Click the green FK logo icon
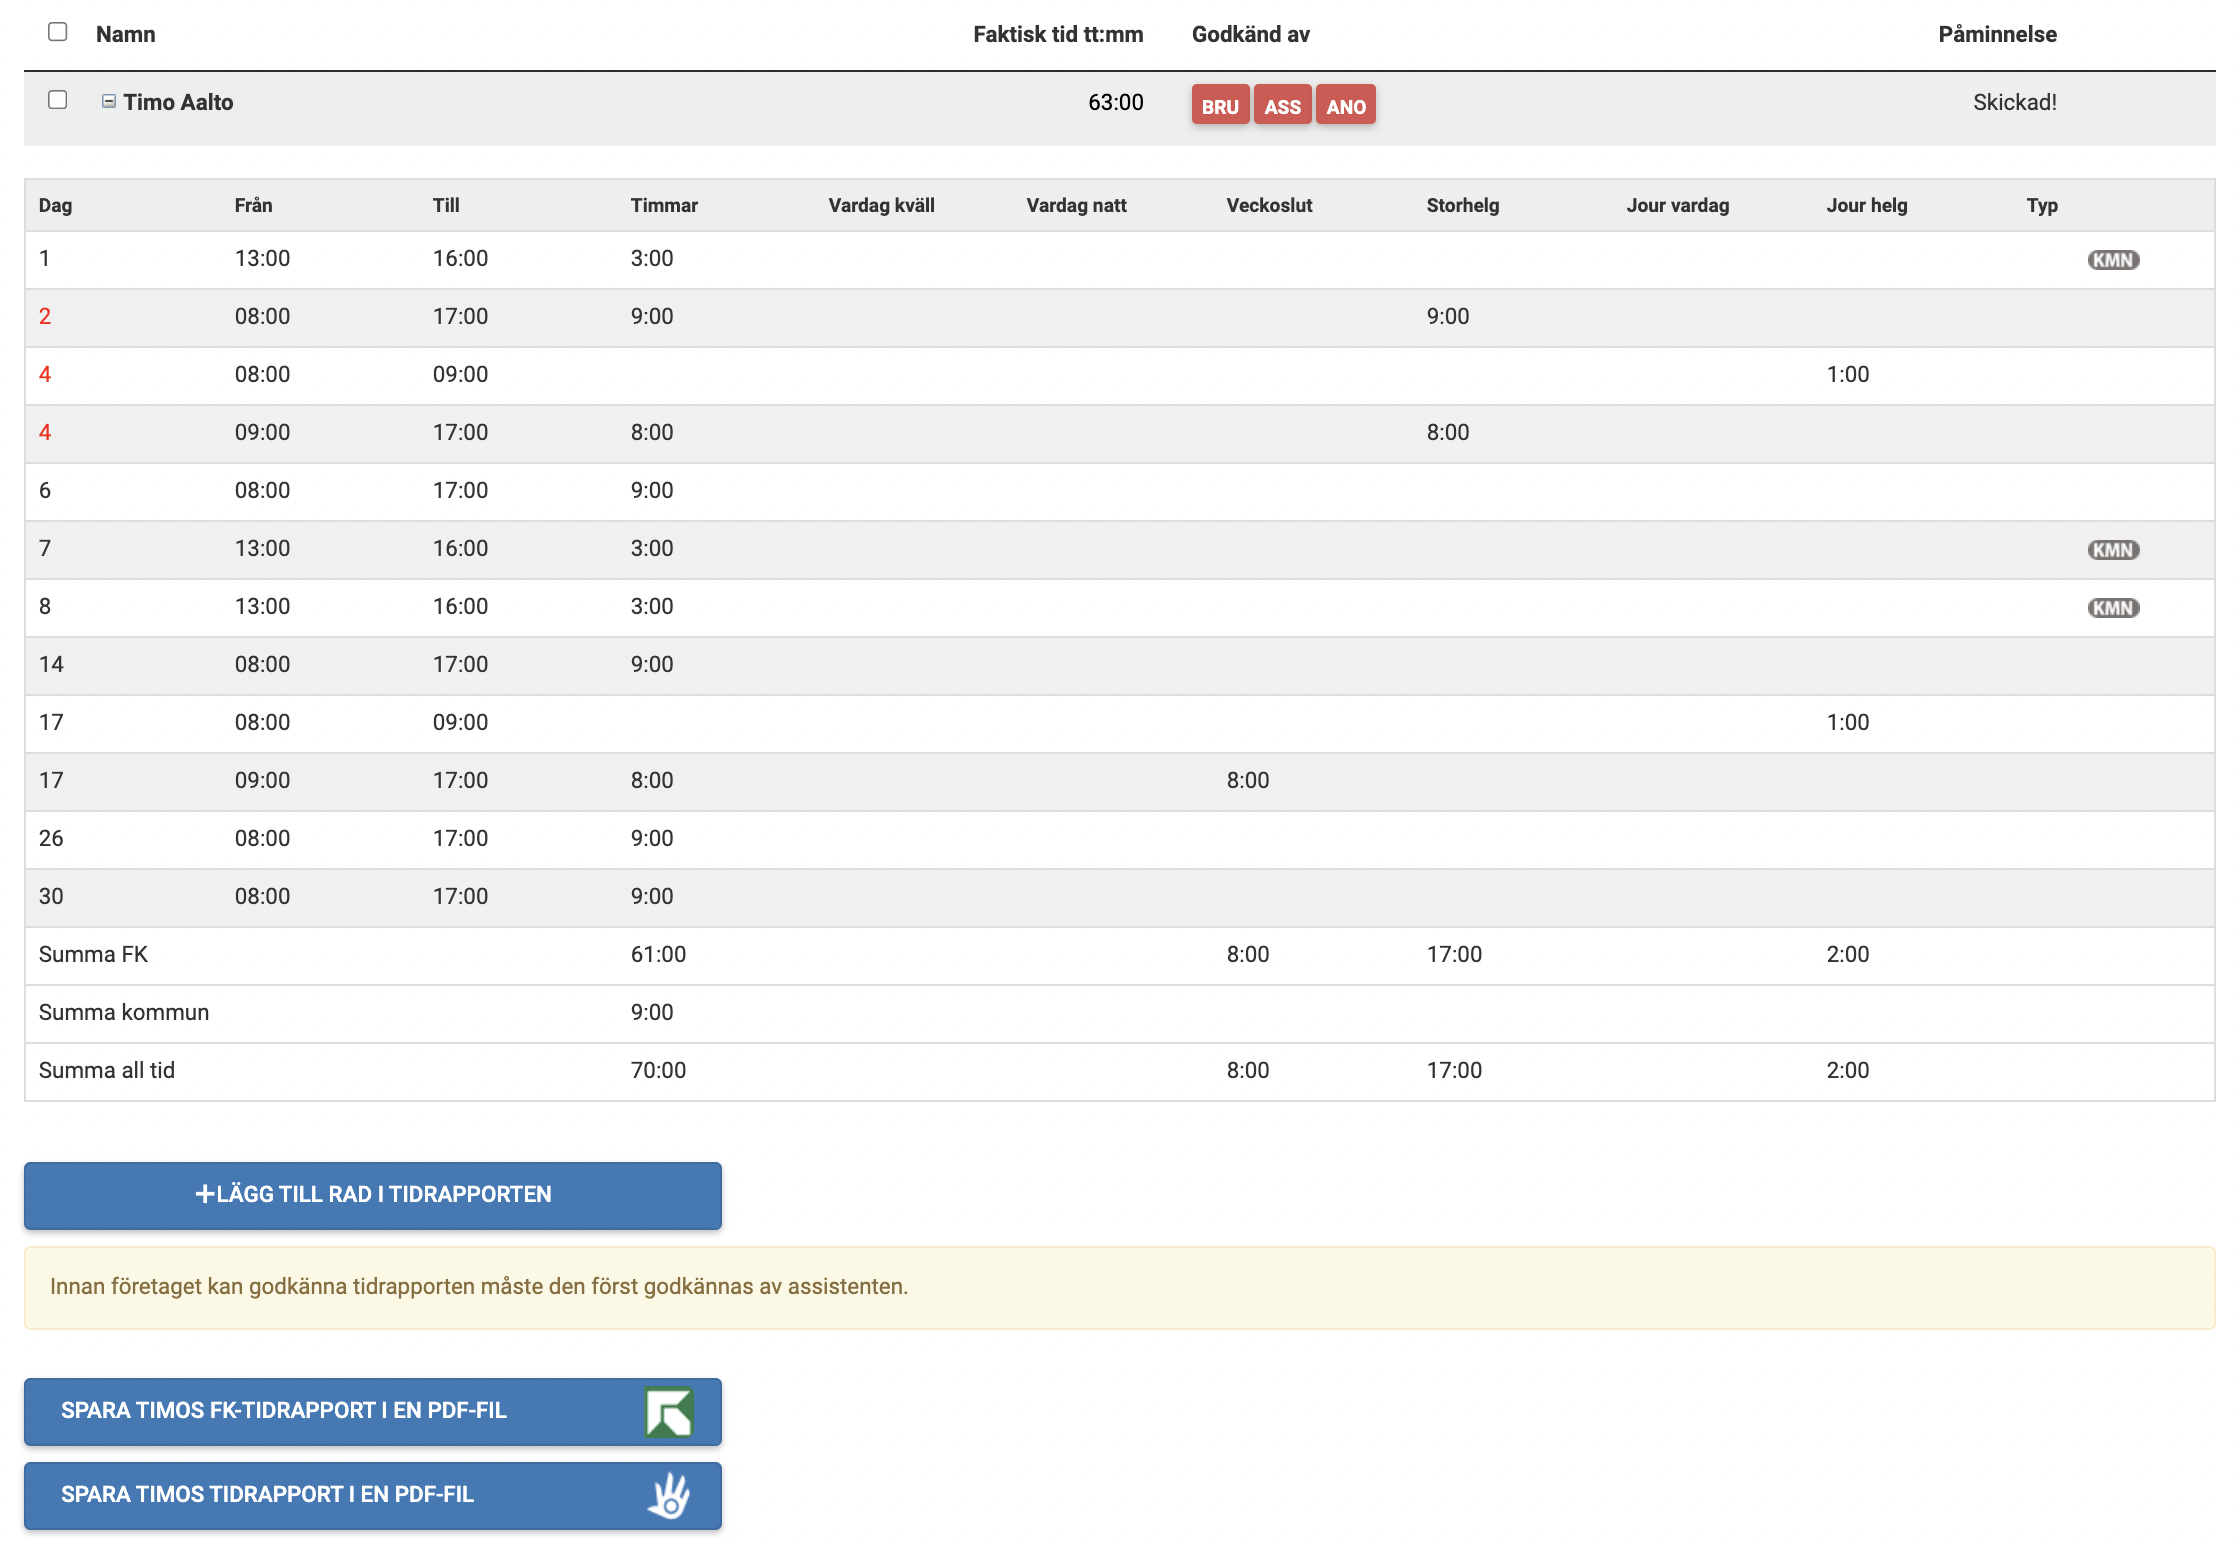The width and height of the screenshot is (2238, 1554). (x=668, y=1412)
